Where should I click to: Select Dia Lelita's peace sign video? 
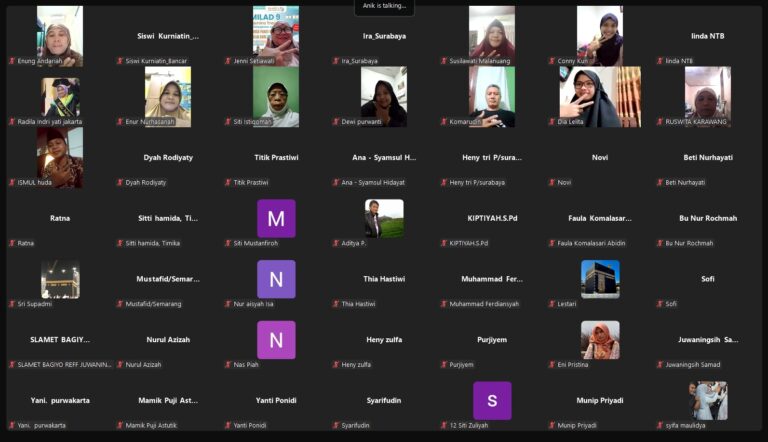600,97
